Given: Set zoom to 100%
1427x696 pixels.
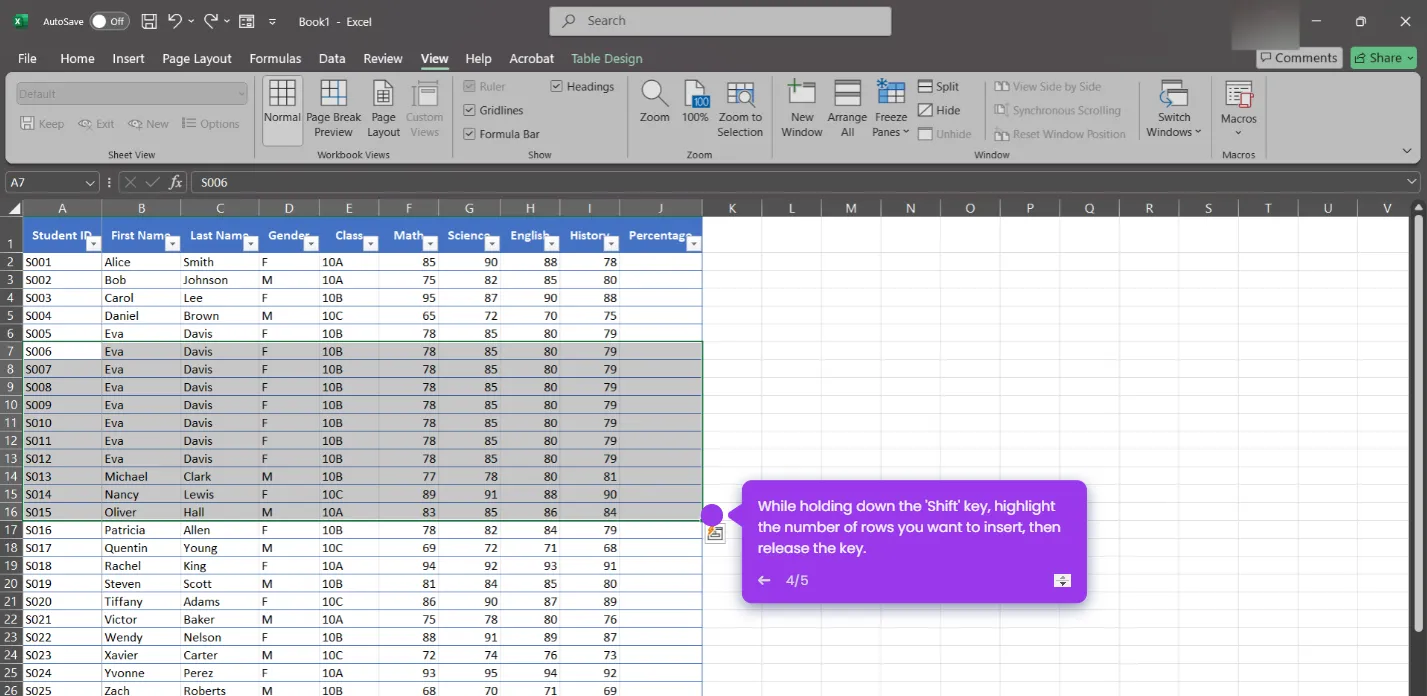Looking at the screenshot, I should point(695,101).
